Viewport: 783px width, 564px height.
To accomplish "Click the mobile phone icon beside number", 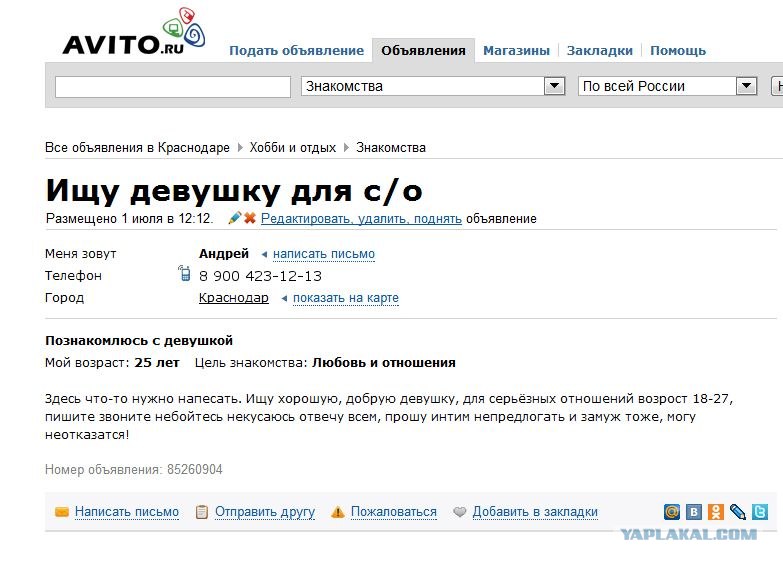I will tap(184, 275).
